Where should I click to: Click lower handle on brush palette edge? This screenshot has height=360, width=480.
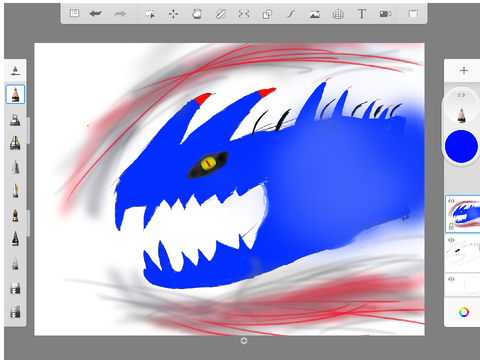(x=28, y=223)
